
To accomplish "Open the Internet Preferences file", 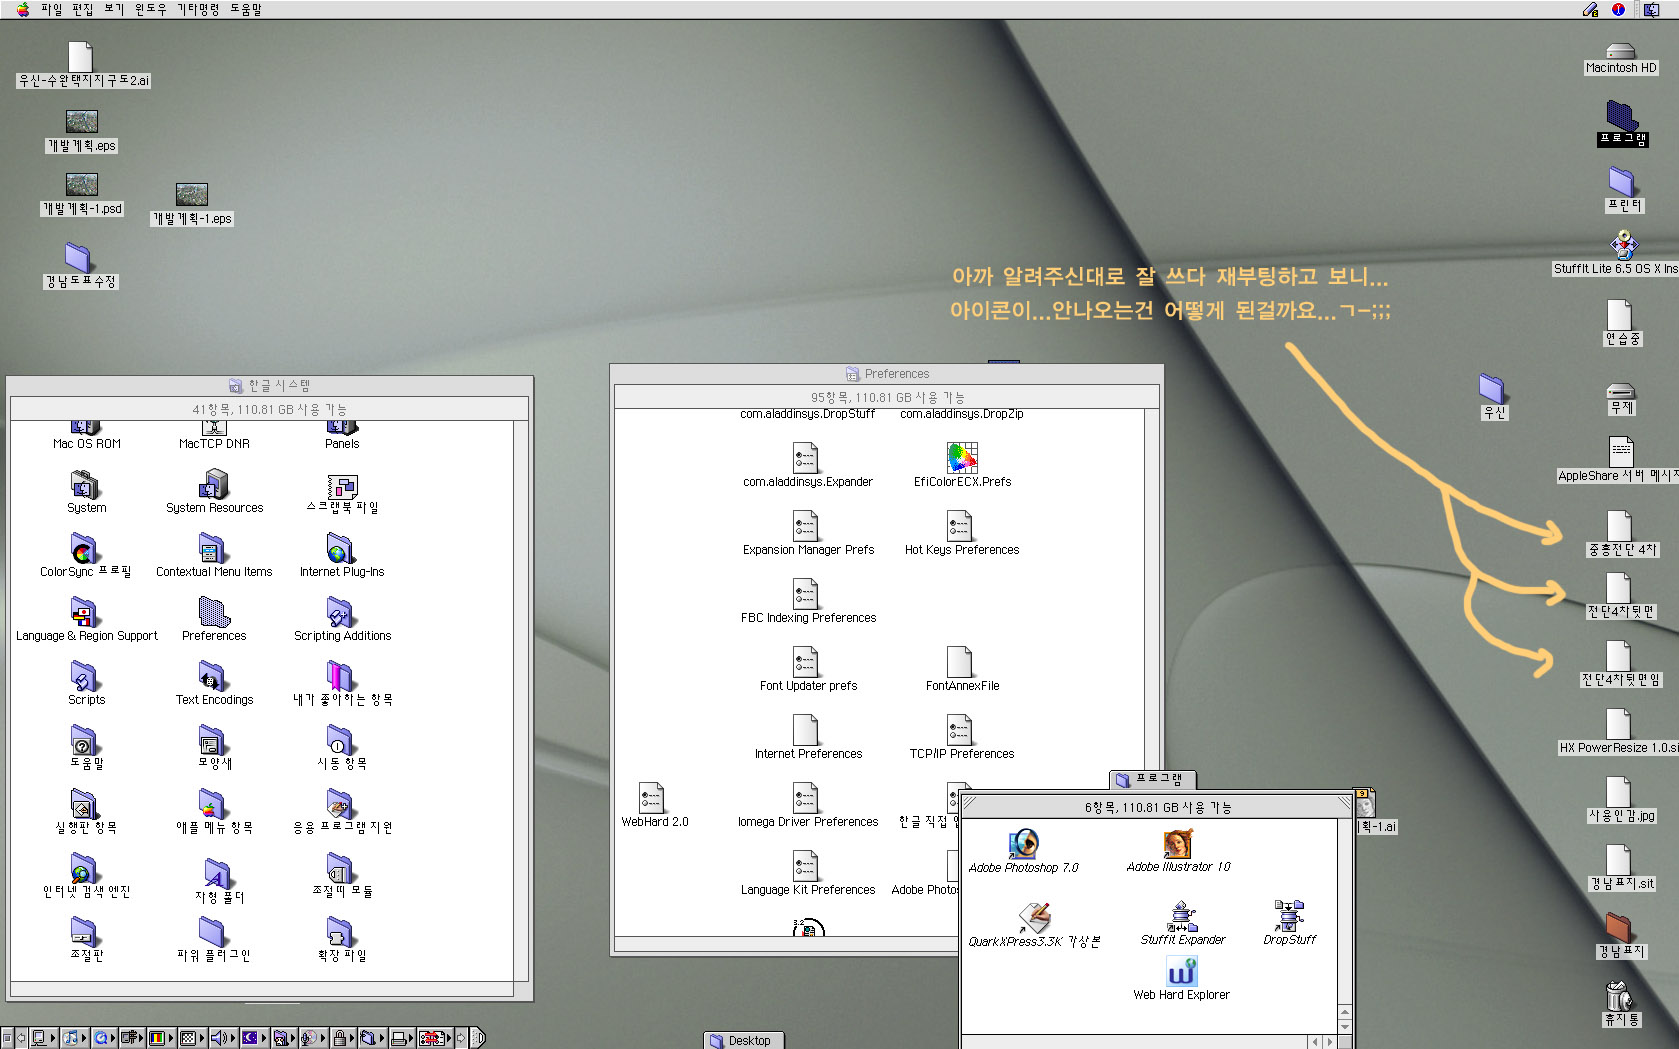I will pyautogui.click(x=807, y=731).
